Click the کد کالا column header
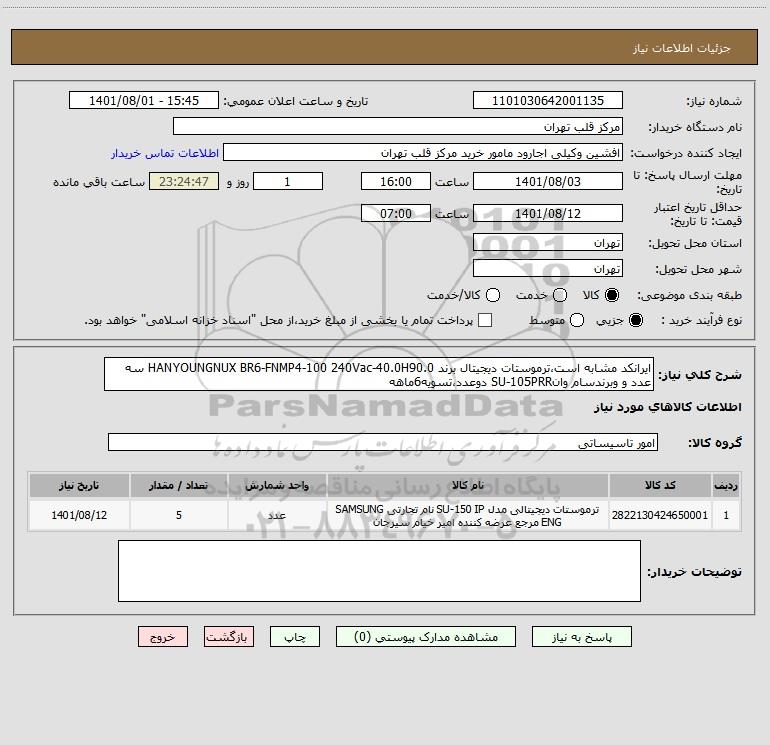The width and height of the screenshot is (770, 745). [x=660, y=485]
